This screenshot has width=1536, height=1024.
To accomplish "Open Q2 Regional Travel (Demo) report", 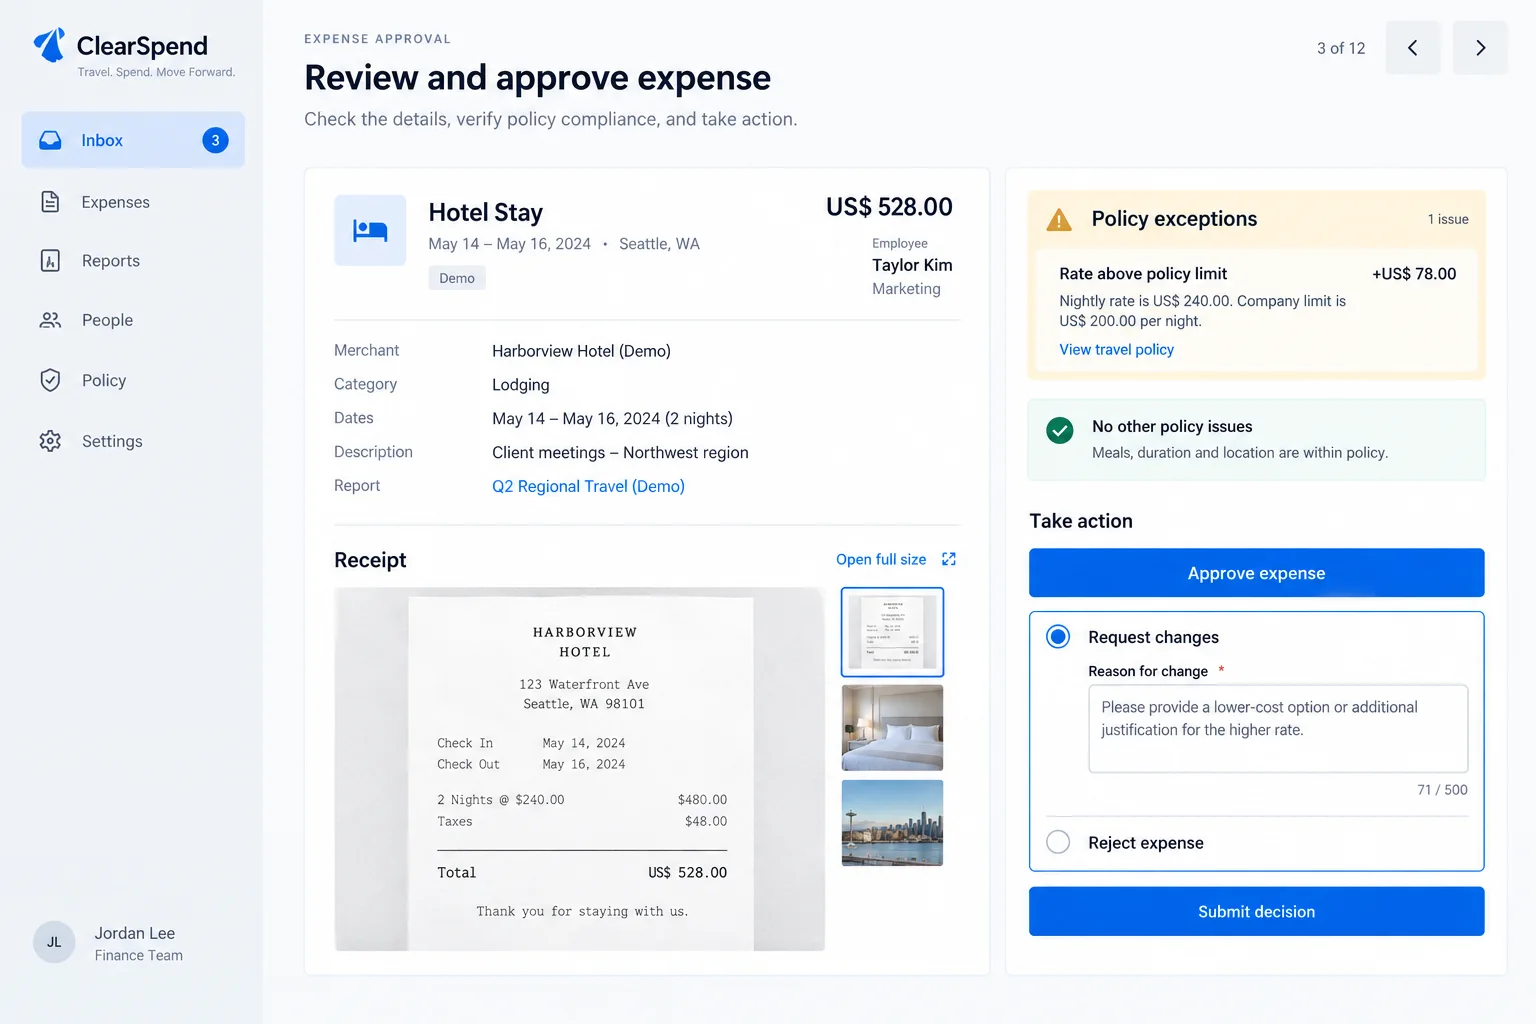I will (x=588, y=486).
